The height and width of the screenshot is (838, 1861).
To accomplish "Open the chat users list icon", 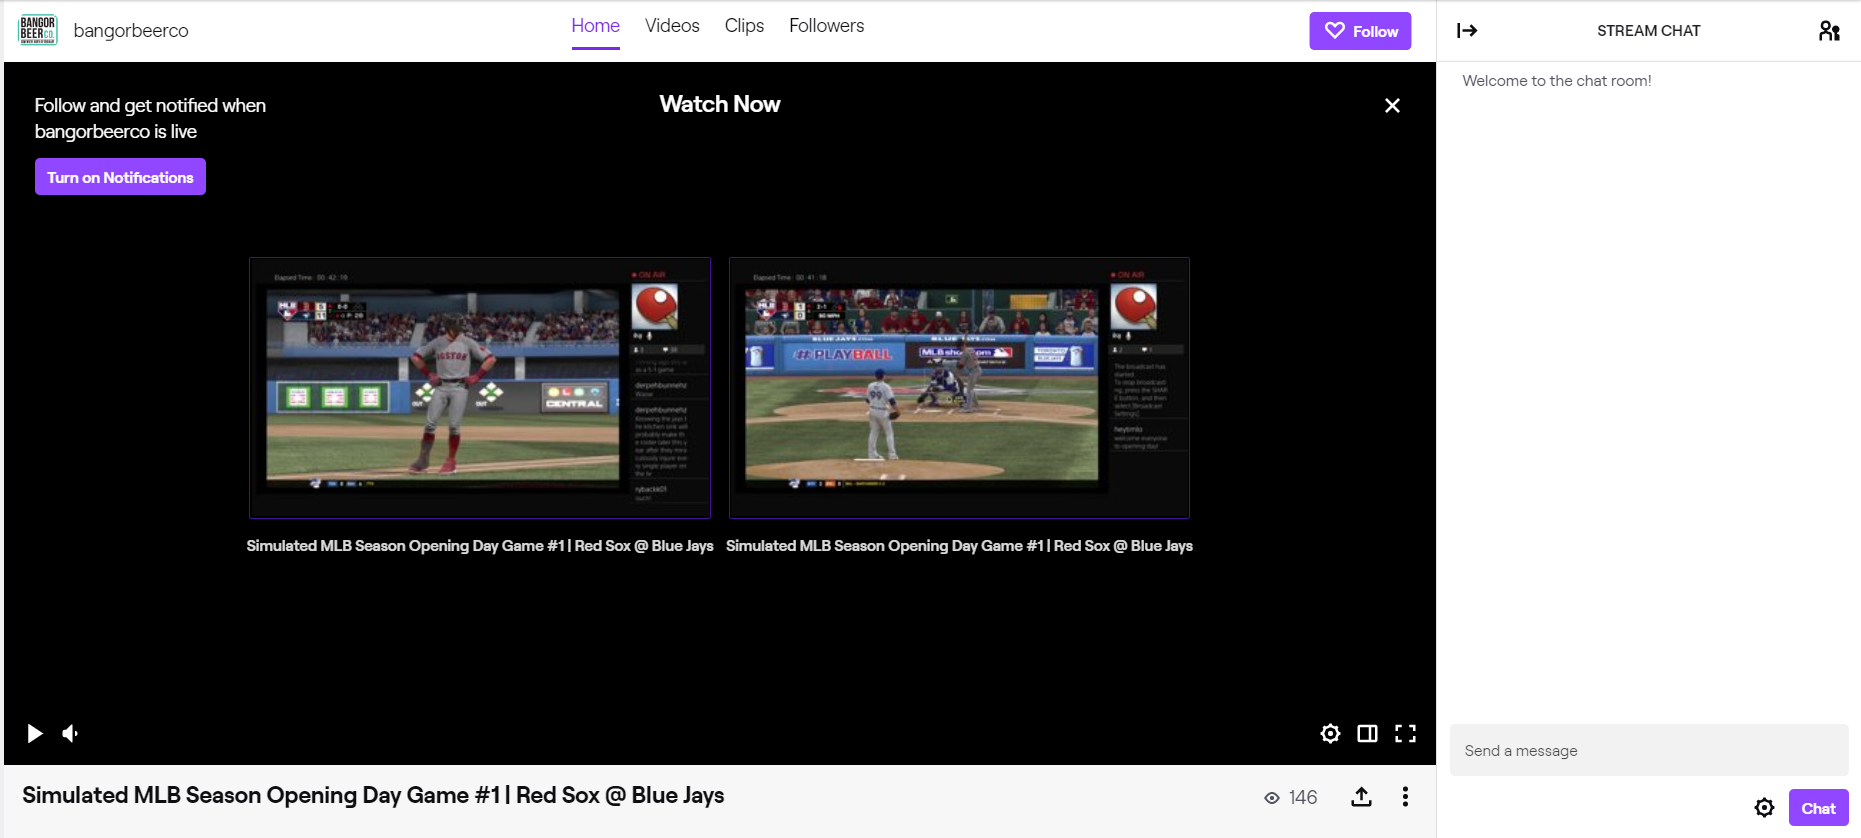I will click(1829, 31).
